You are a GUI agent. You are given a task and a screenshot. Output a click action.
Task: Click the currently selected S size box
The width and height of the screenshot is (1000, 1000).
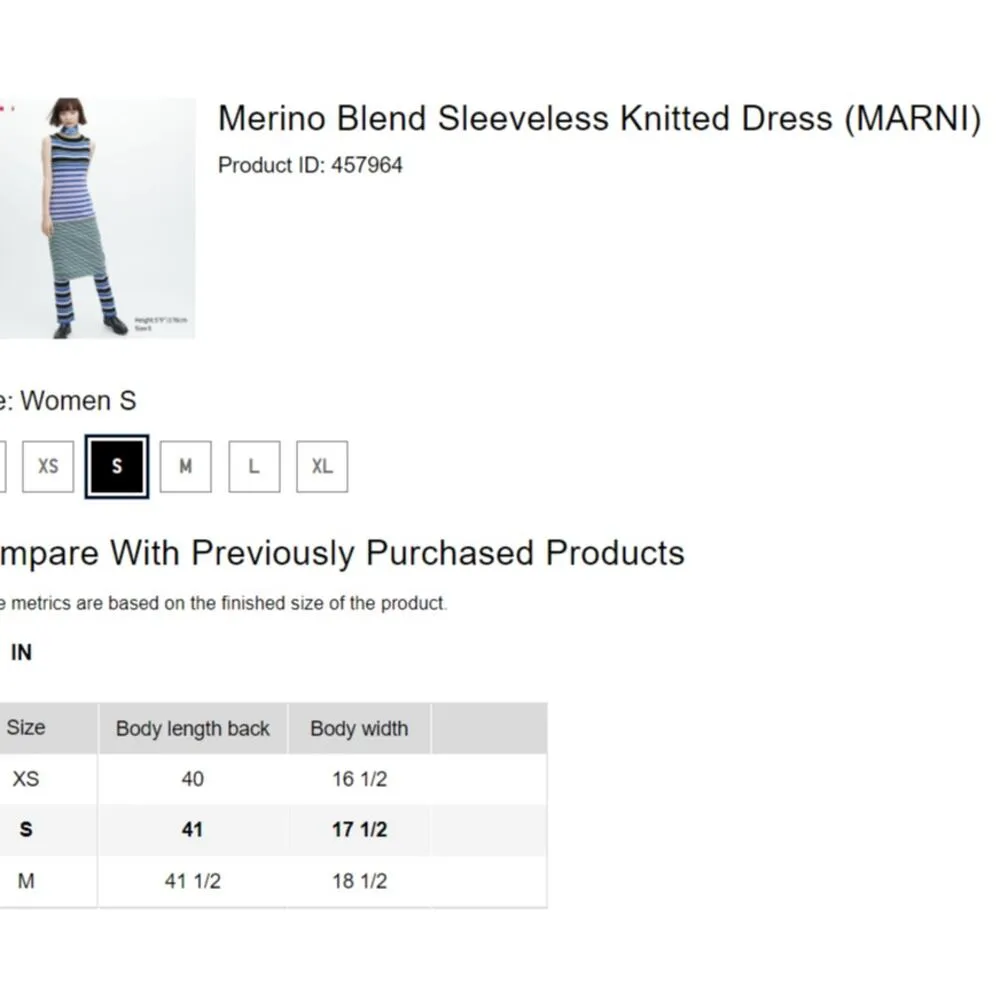click(x=117, y=466)
